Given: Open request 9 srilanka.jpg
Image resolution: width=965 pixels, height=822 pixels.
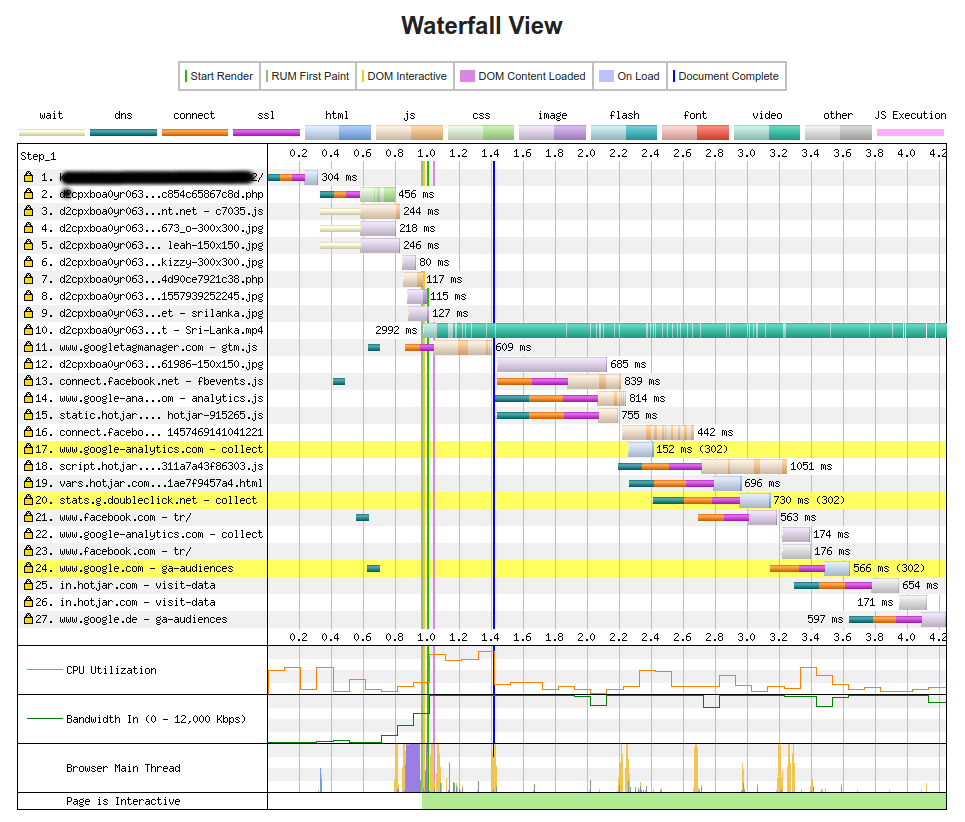Looking at the screenshot, I should click(161, 313).
